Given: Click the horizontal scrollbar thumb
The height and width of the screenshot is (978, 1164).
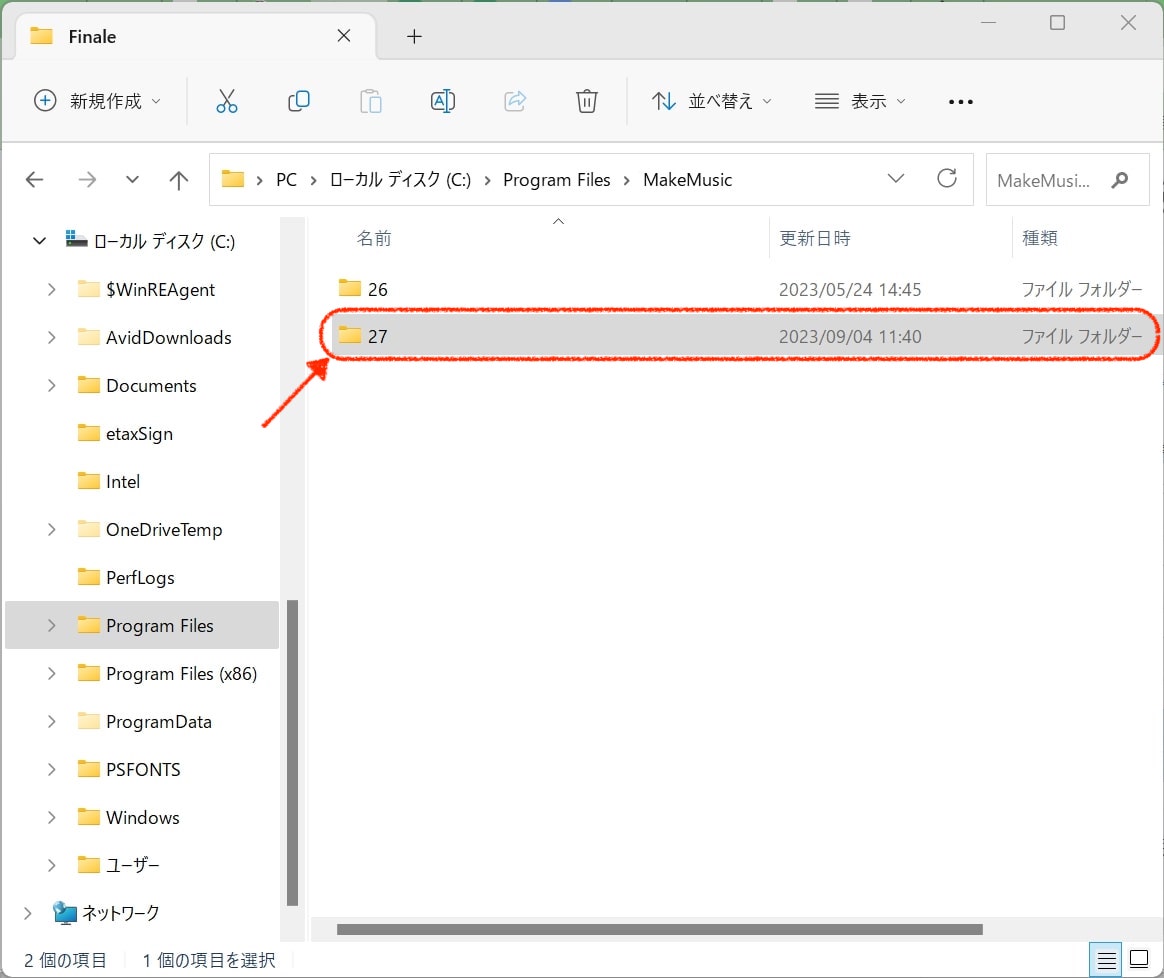Looking at the screenshot, I should point(659,929).
